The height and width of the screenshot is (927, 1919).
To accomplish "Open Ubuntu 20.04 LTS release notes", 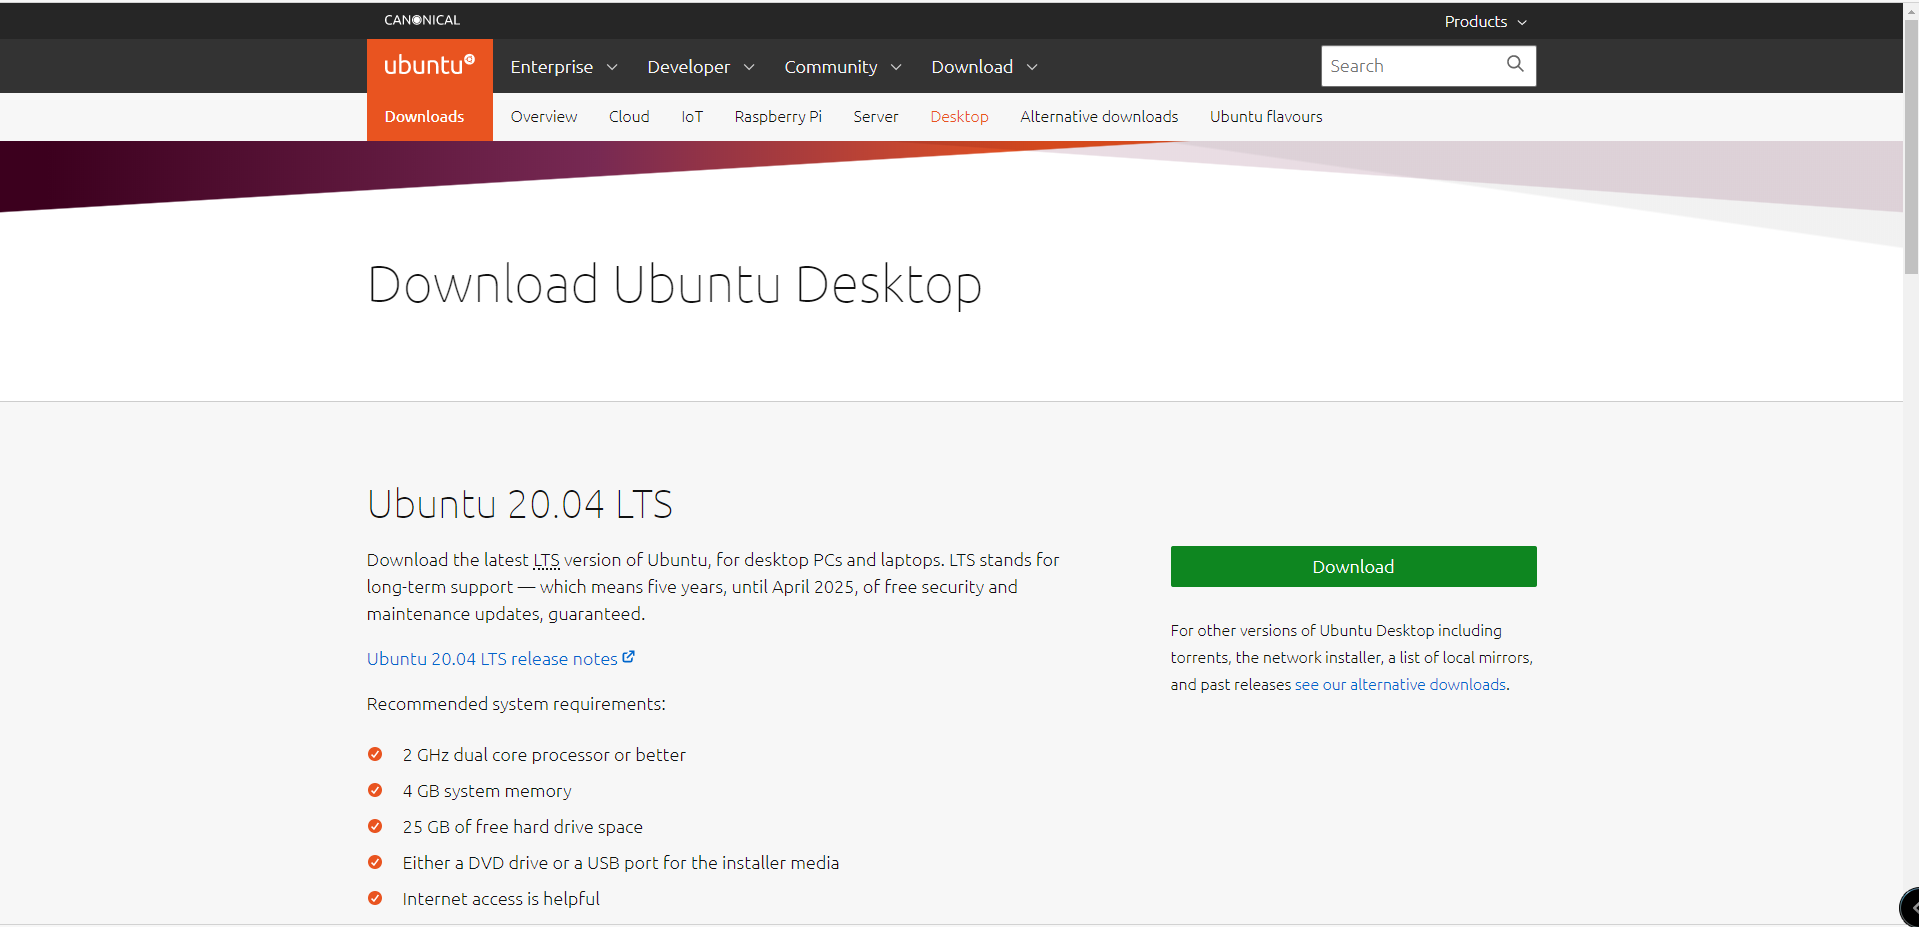I will (492, 658).
